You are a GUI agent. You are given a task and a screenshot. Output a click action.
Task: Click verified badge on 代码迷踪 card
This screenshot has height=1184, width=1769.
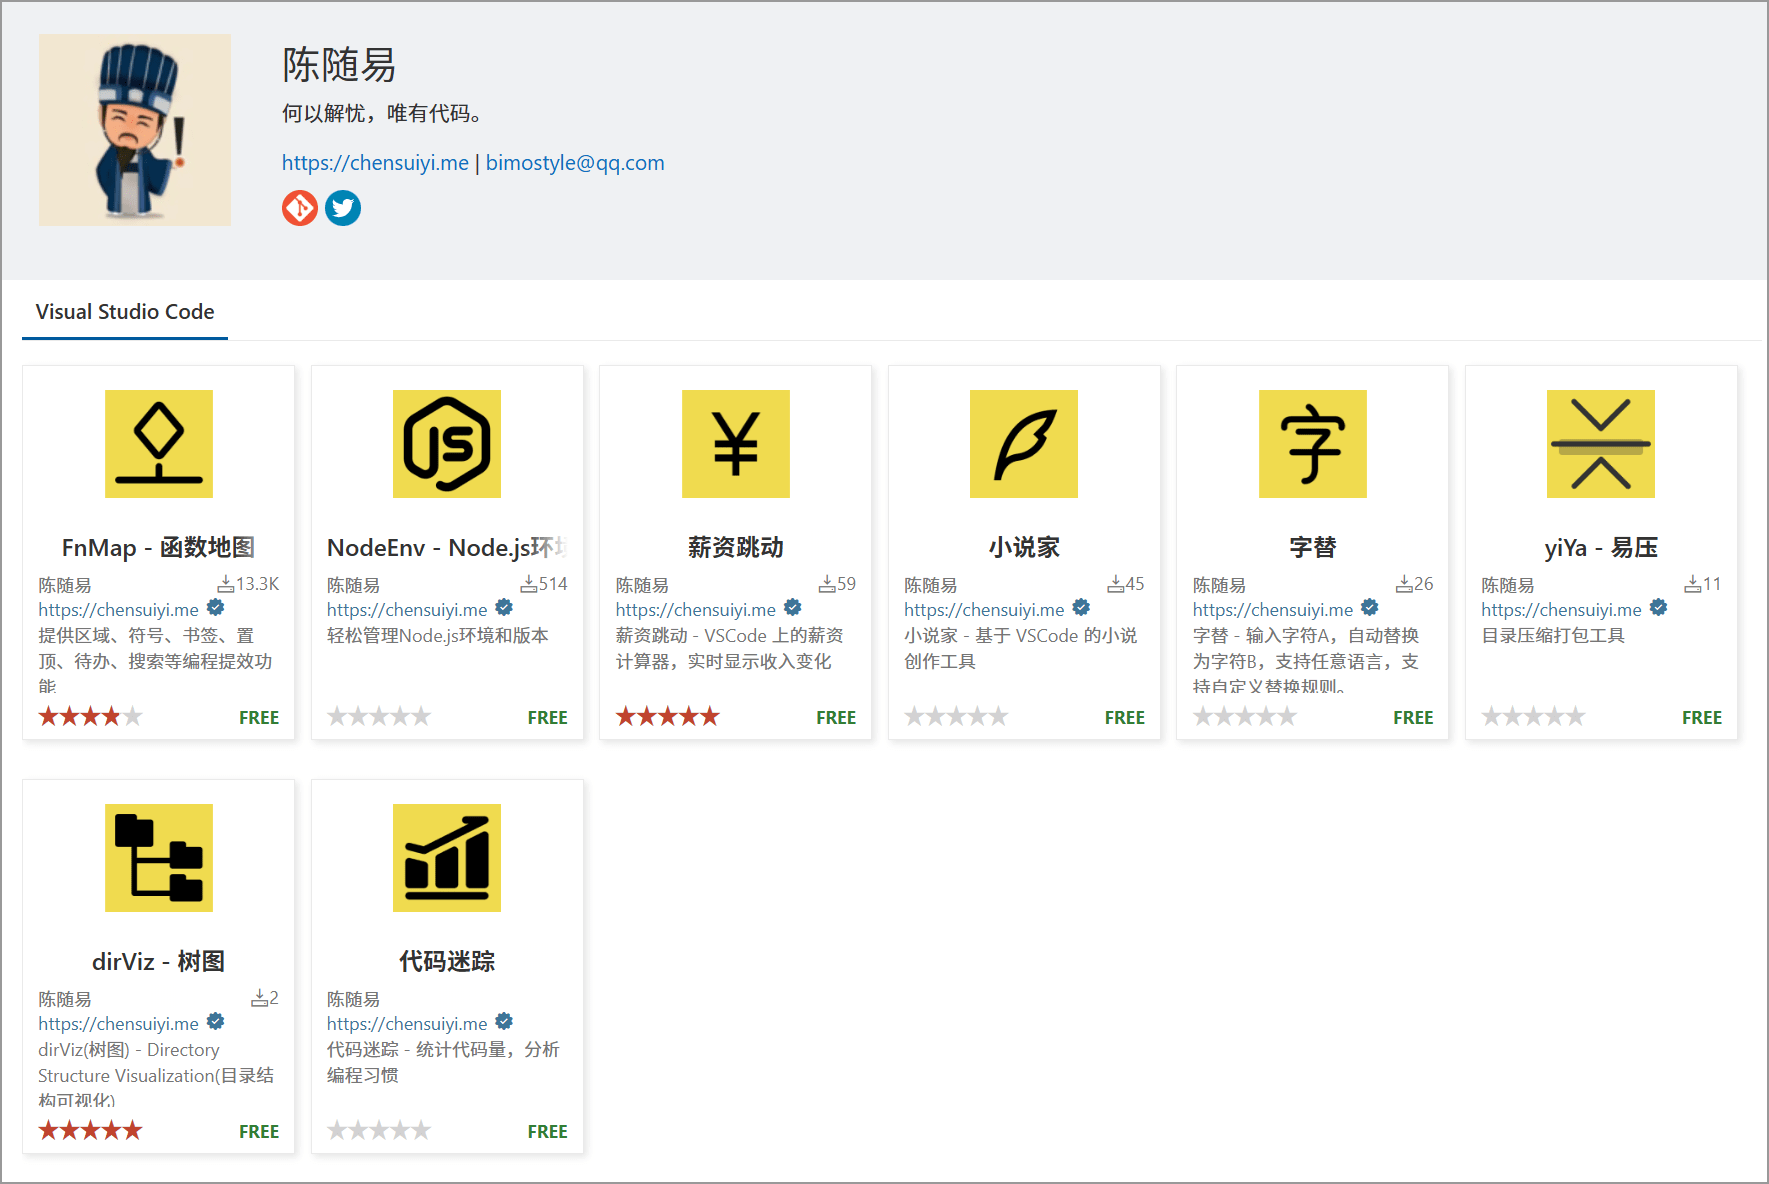pos(504,1022)
